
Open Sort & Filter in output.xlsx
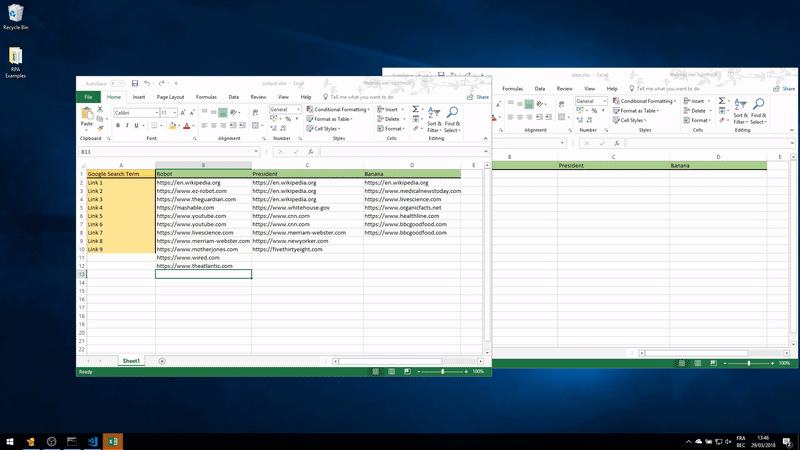point(434,119)
